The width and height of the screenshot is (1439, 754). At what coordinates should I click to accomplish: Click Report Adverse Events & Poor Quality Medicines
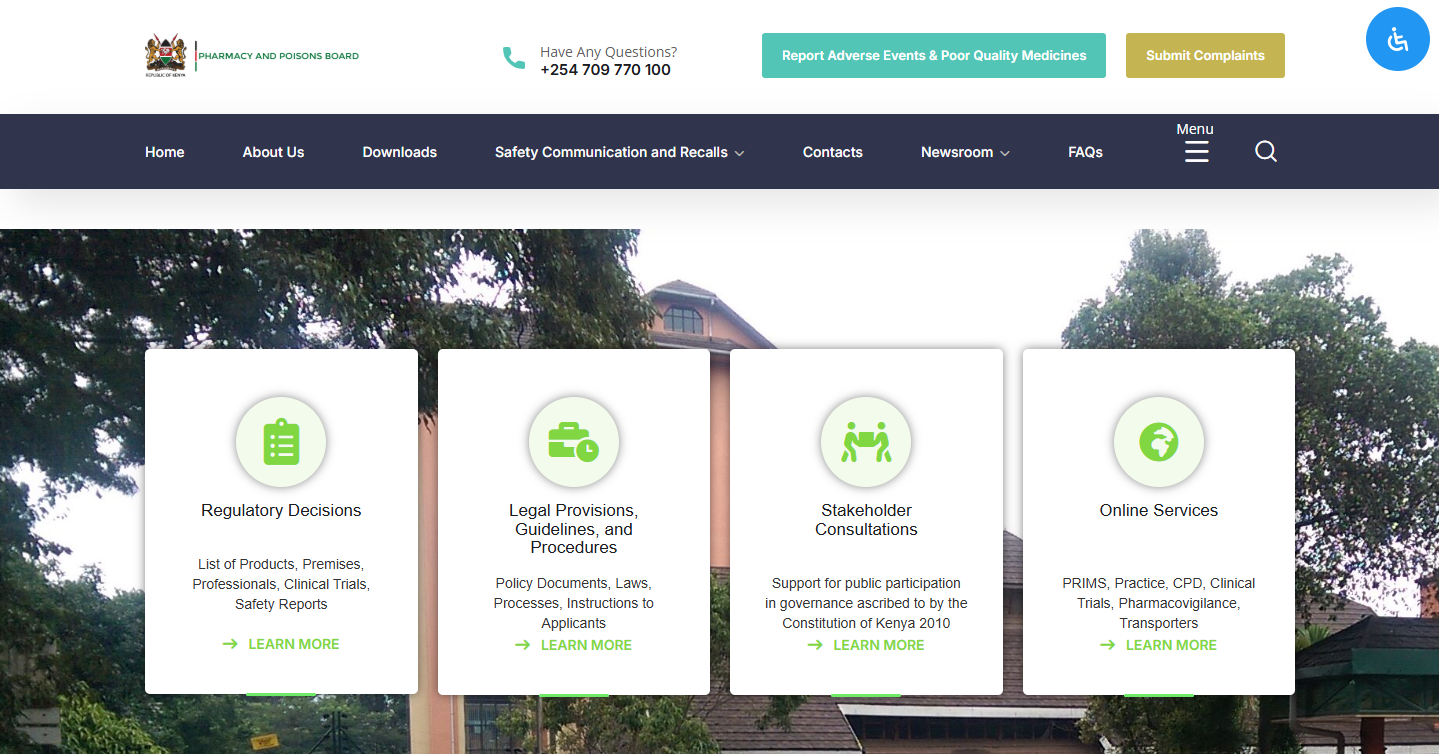[934, 56]
